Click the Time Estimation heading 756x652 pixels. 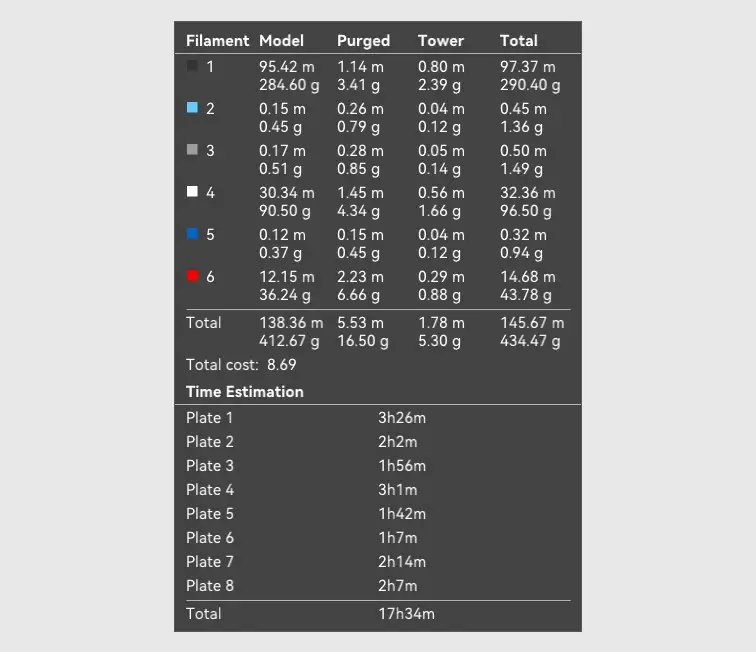pos(244,392)
